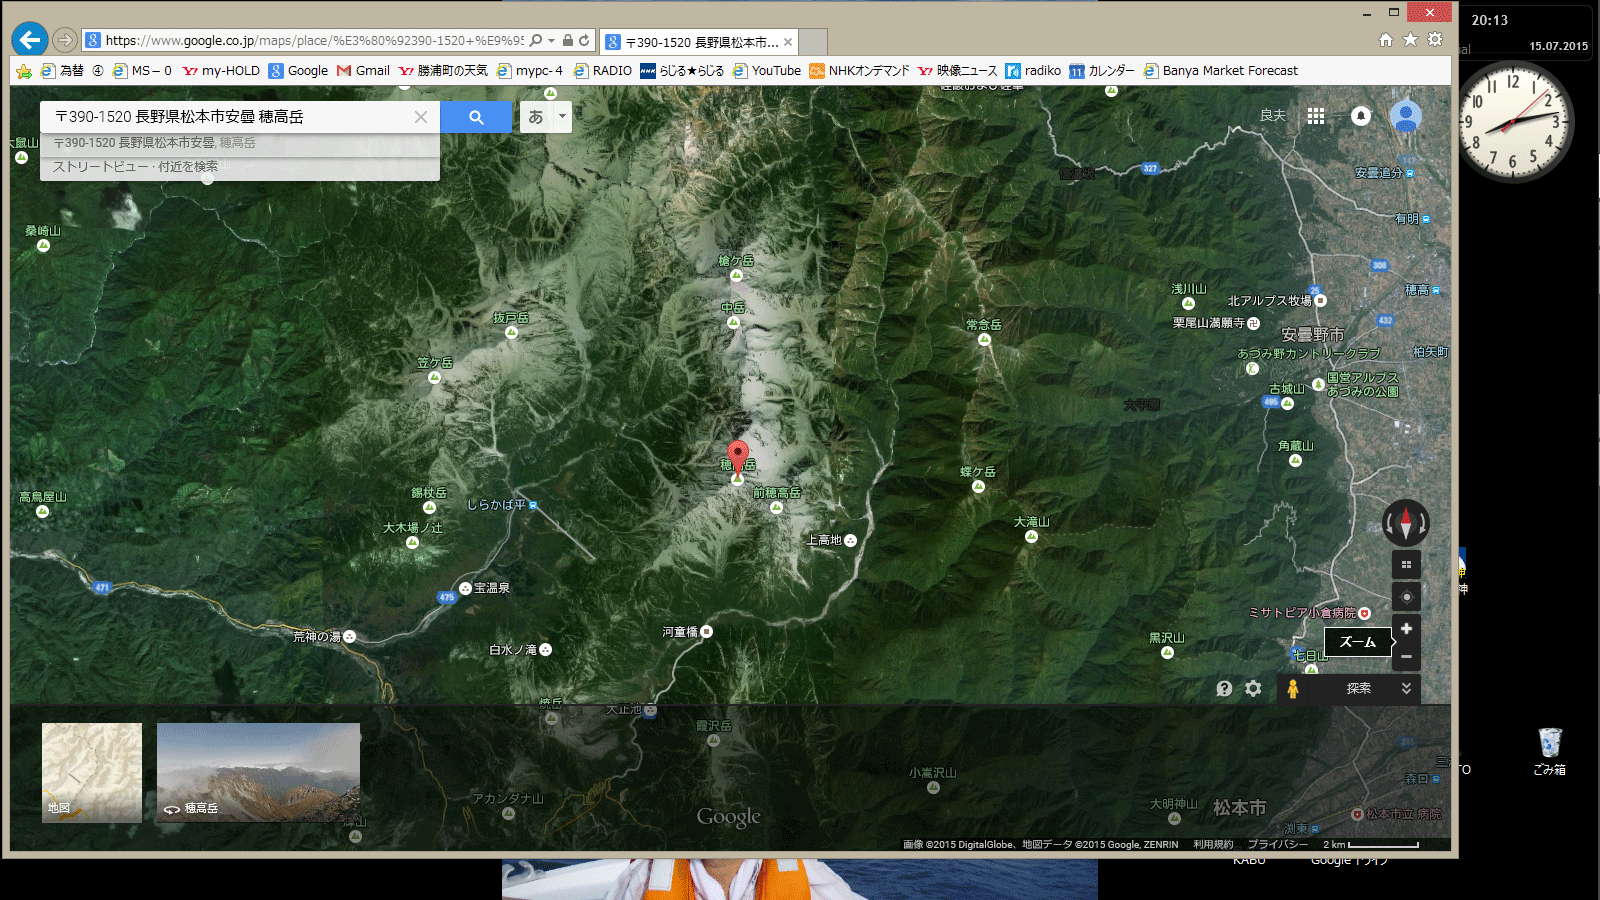This screenshot has height=900, width=1600.
Task: Click the show my location target button
Action: point(1406,597)
